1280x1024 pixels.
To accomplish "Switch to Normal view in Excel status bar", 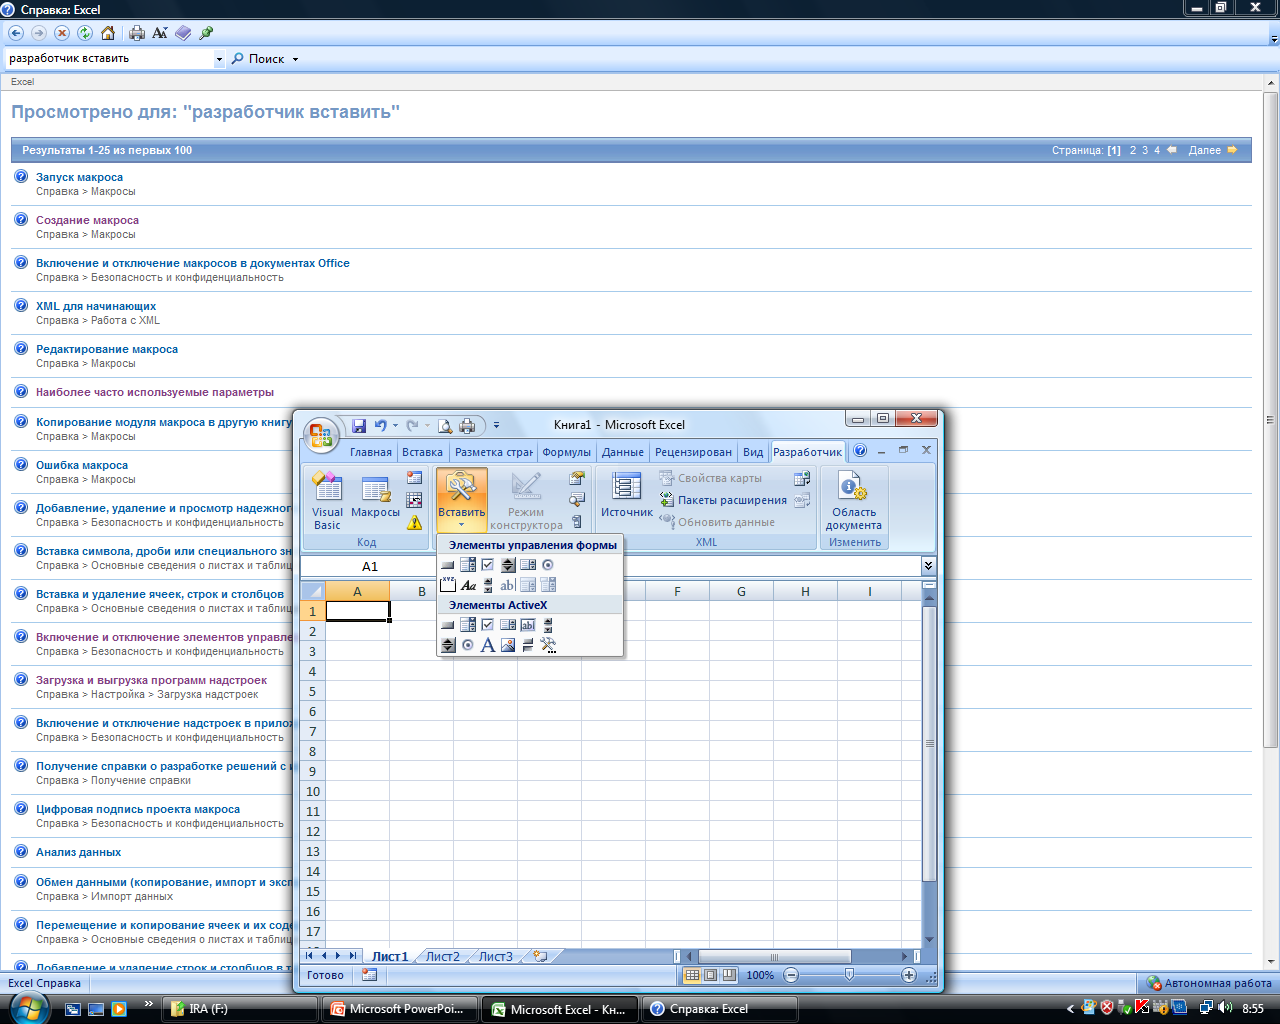I will coord(692,975).
